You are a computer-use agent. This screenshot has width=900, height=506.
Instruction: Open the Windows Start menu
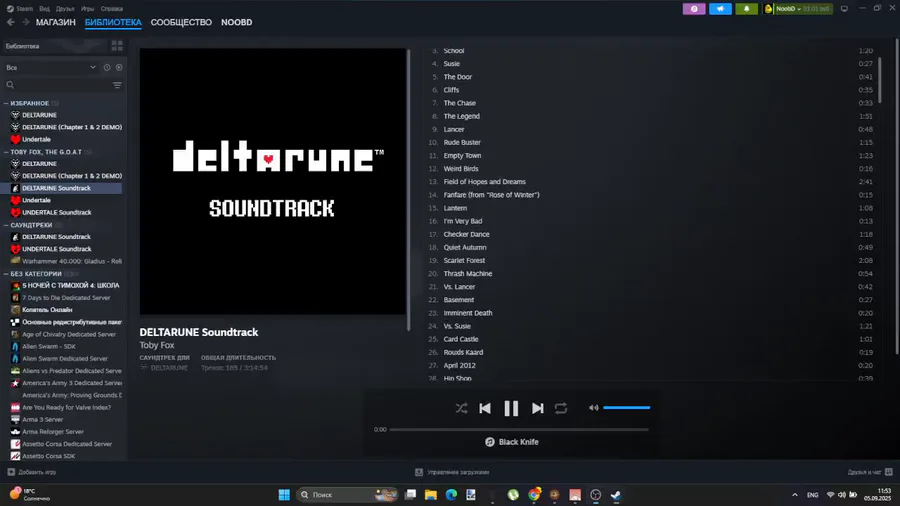(284, 495)
